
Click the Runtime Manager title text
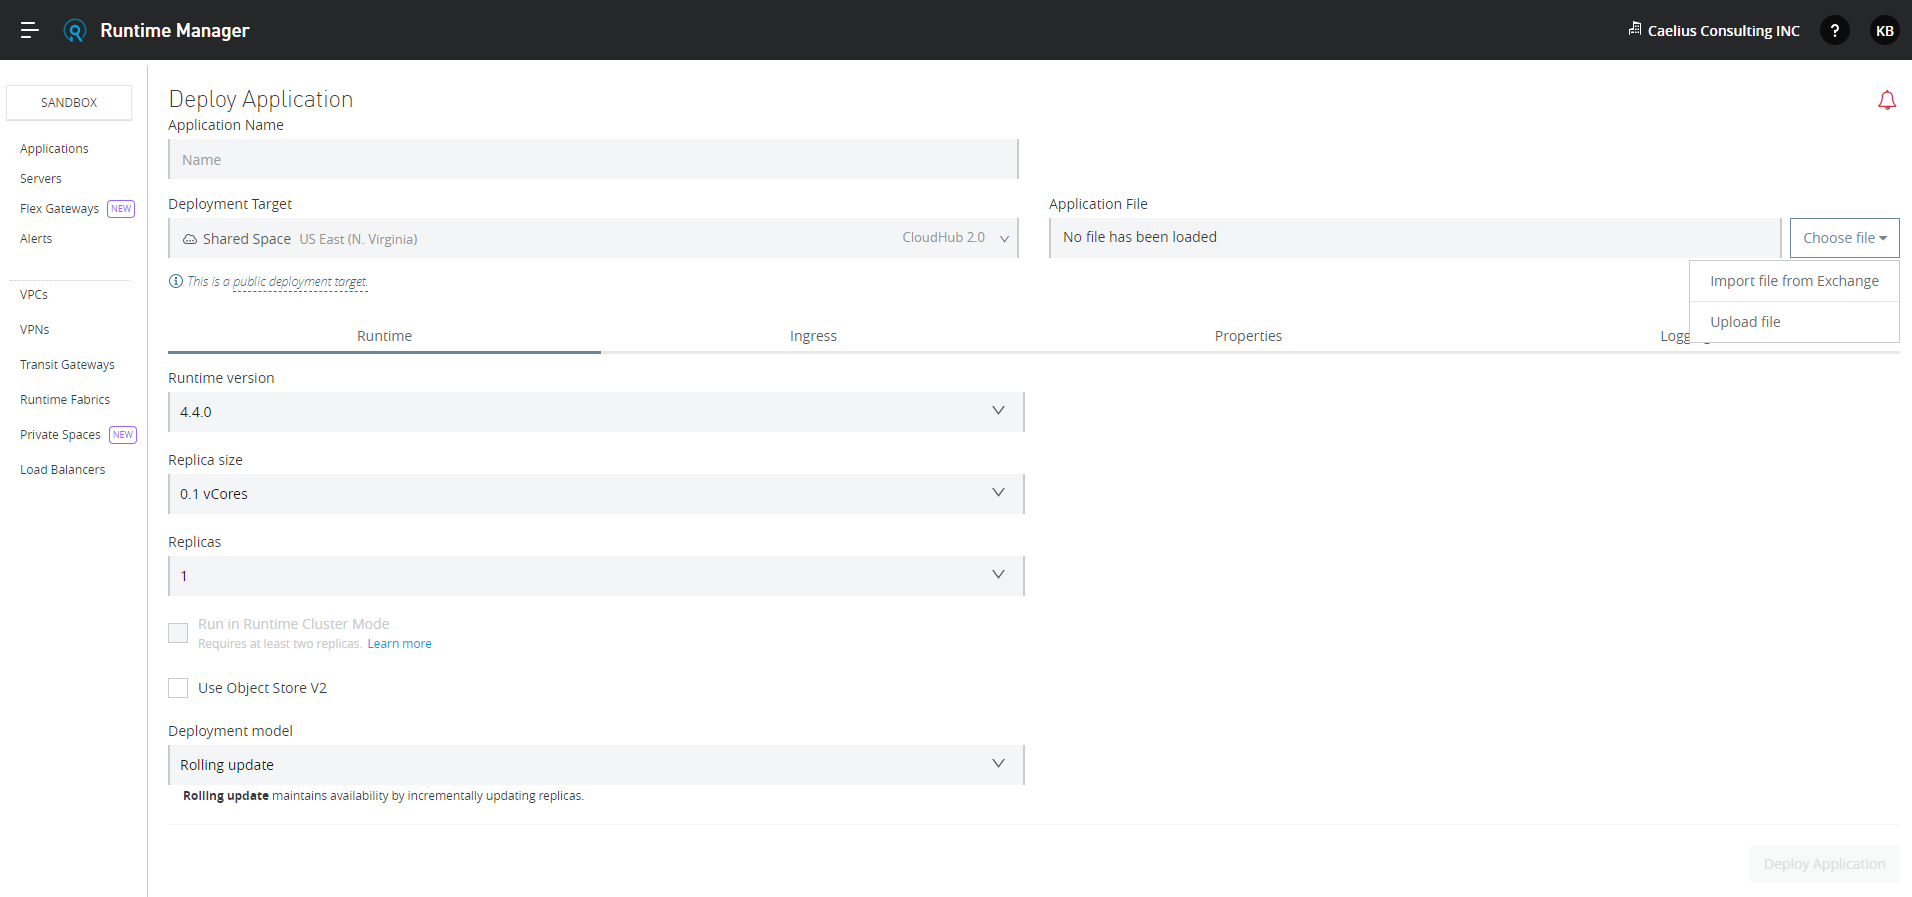(x=175, y=30)
